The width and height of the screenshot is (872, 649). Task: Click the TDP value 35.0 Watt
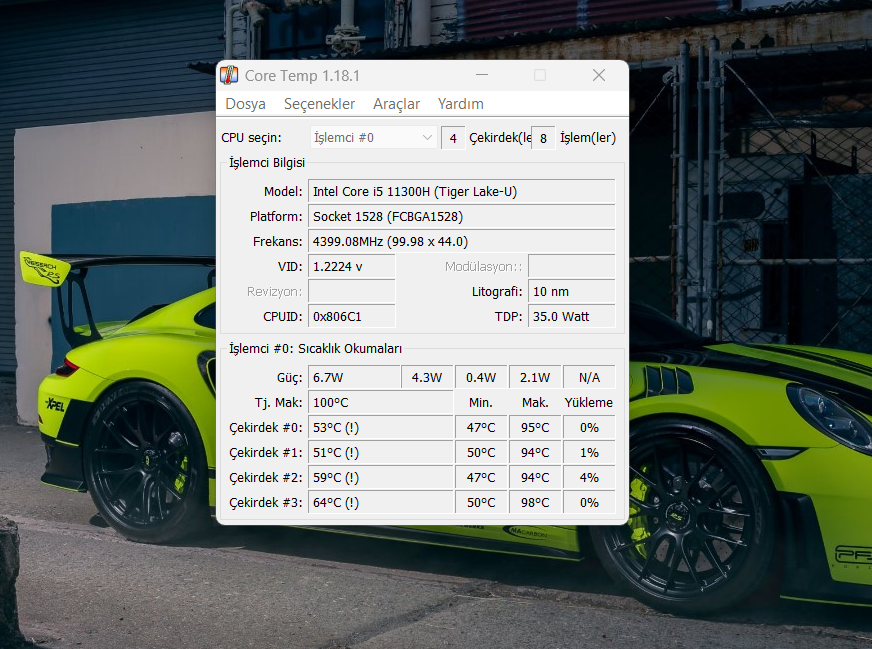(x=572, y=316)
